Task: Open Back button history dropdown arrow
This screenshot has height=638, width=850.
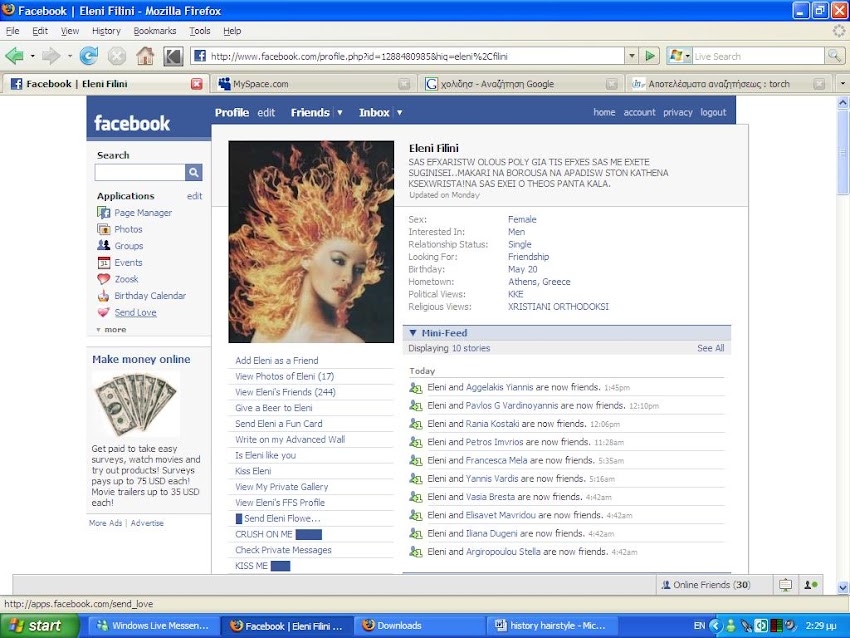Action: pyautogui.click(x=33, y=56)
